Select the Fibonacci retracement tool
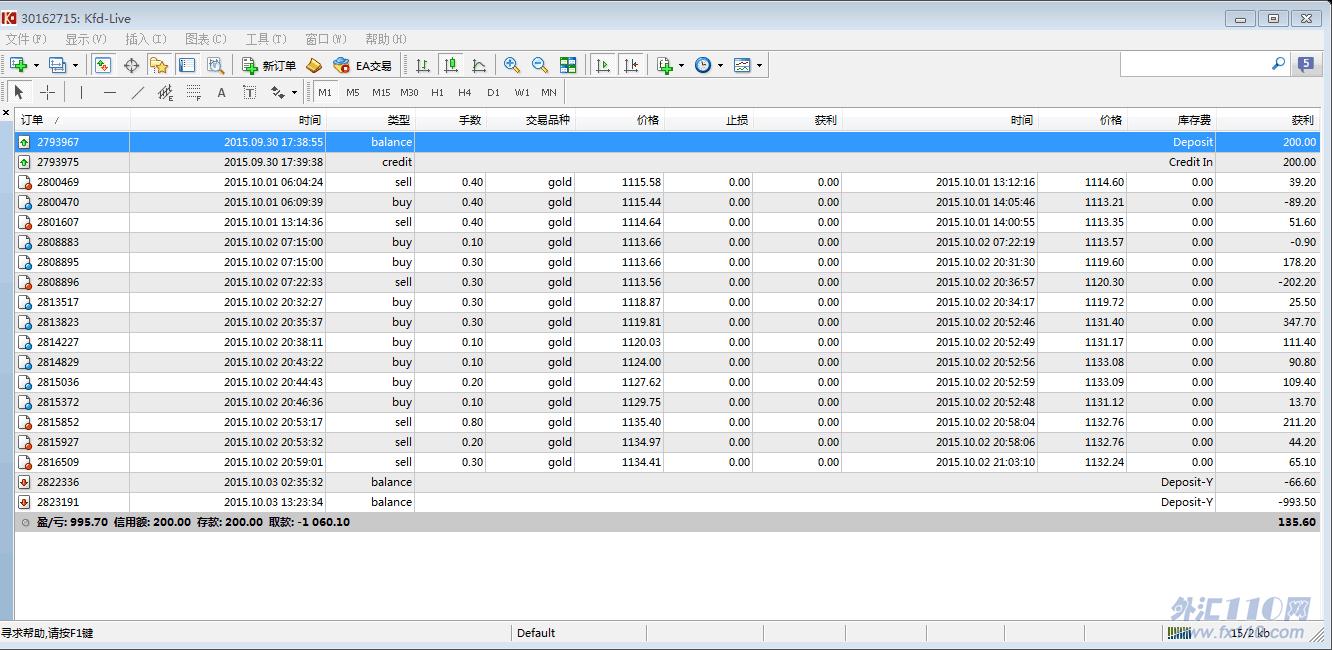 coord(193,92)
